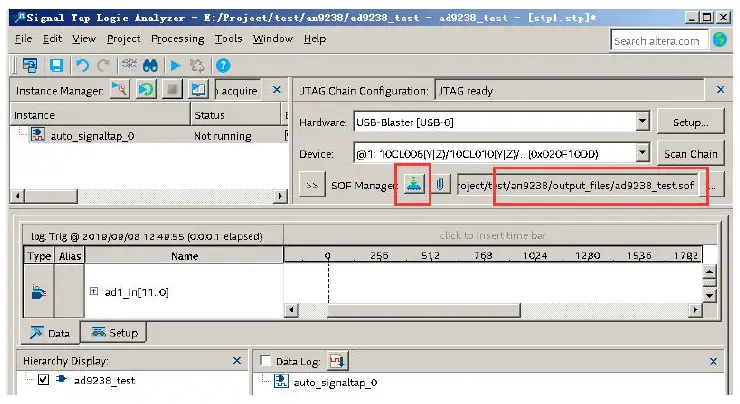Click the 'click to insert time bar' area
740x404 pixels.
[493, 235]
